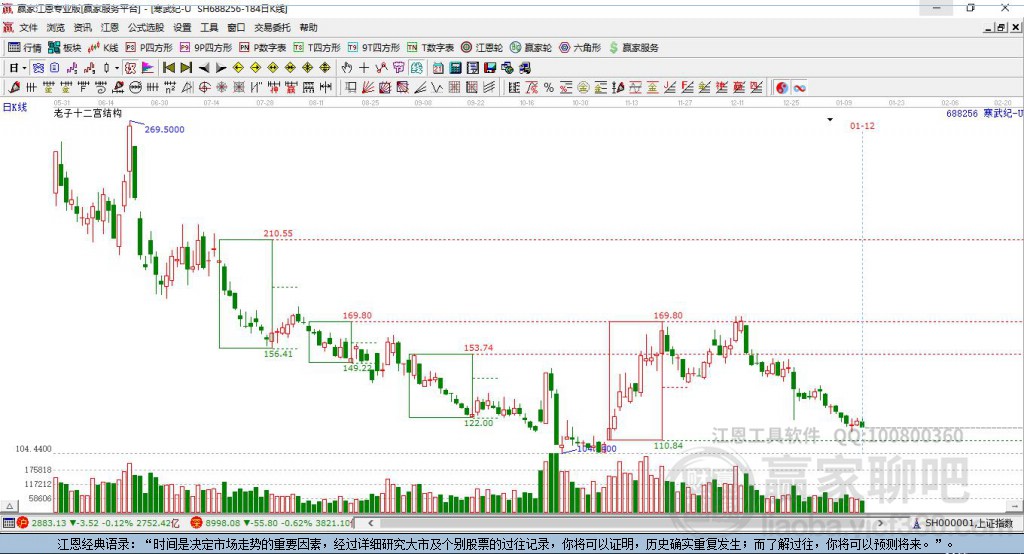Open the 江恩 menu
Screen dimensions: 1024x554
[110, 27]
